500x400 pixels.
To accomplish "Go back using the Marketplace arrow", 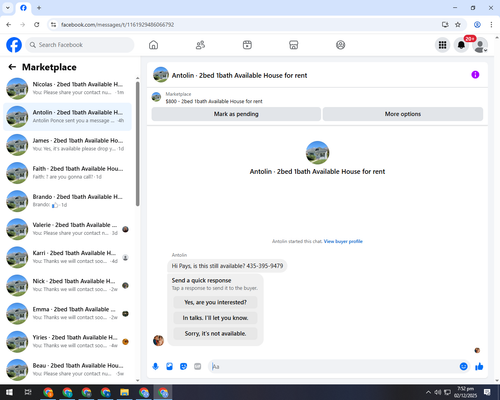I will coord(12,67).
